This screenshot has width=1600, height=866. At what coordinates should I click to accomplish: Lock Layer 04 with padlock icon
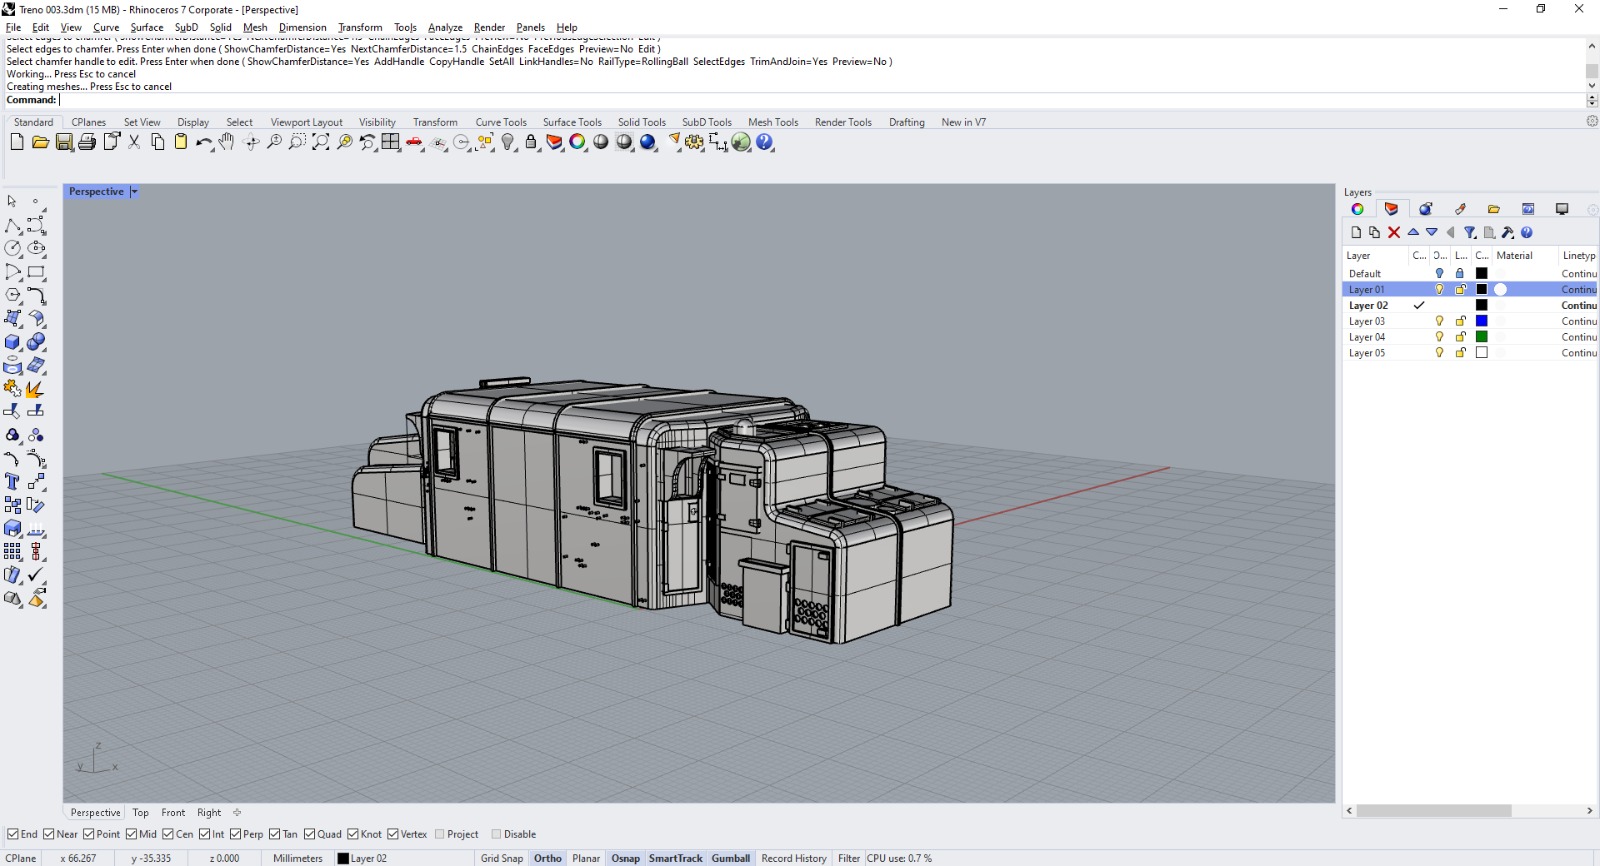pos(1460,337)
